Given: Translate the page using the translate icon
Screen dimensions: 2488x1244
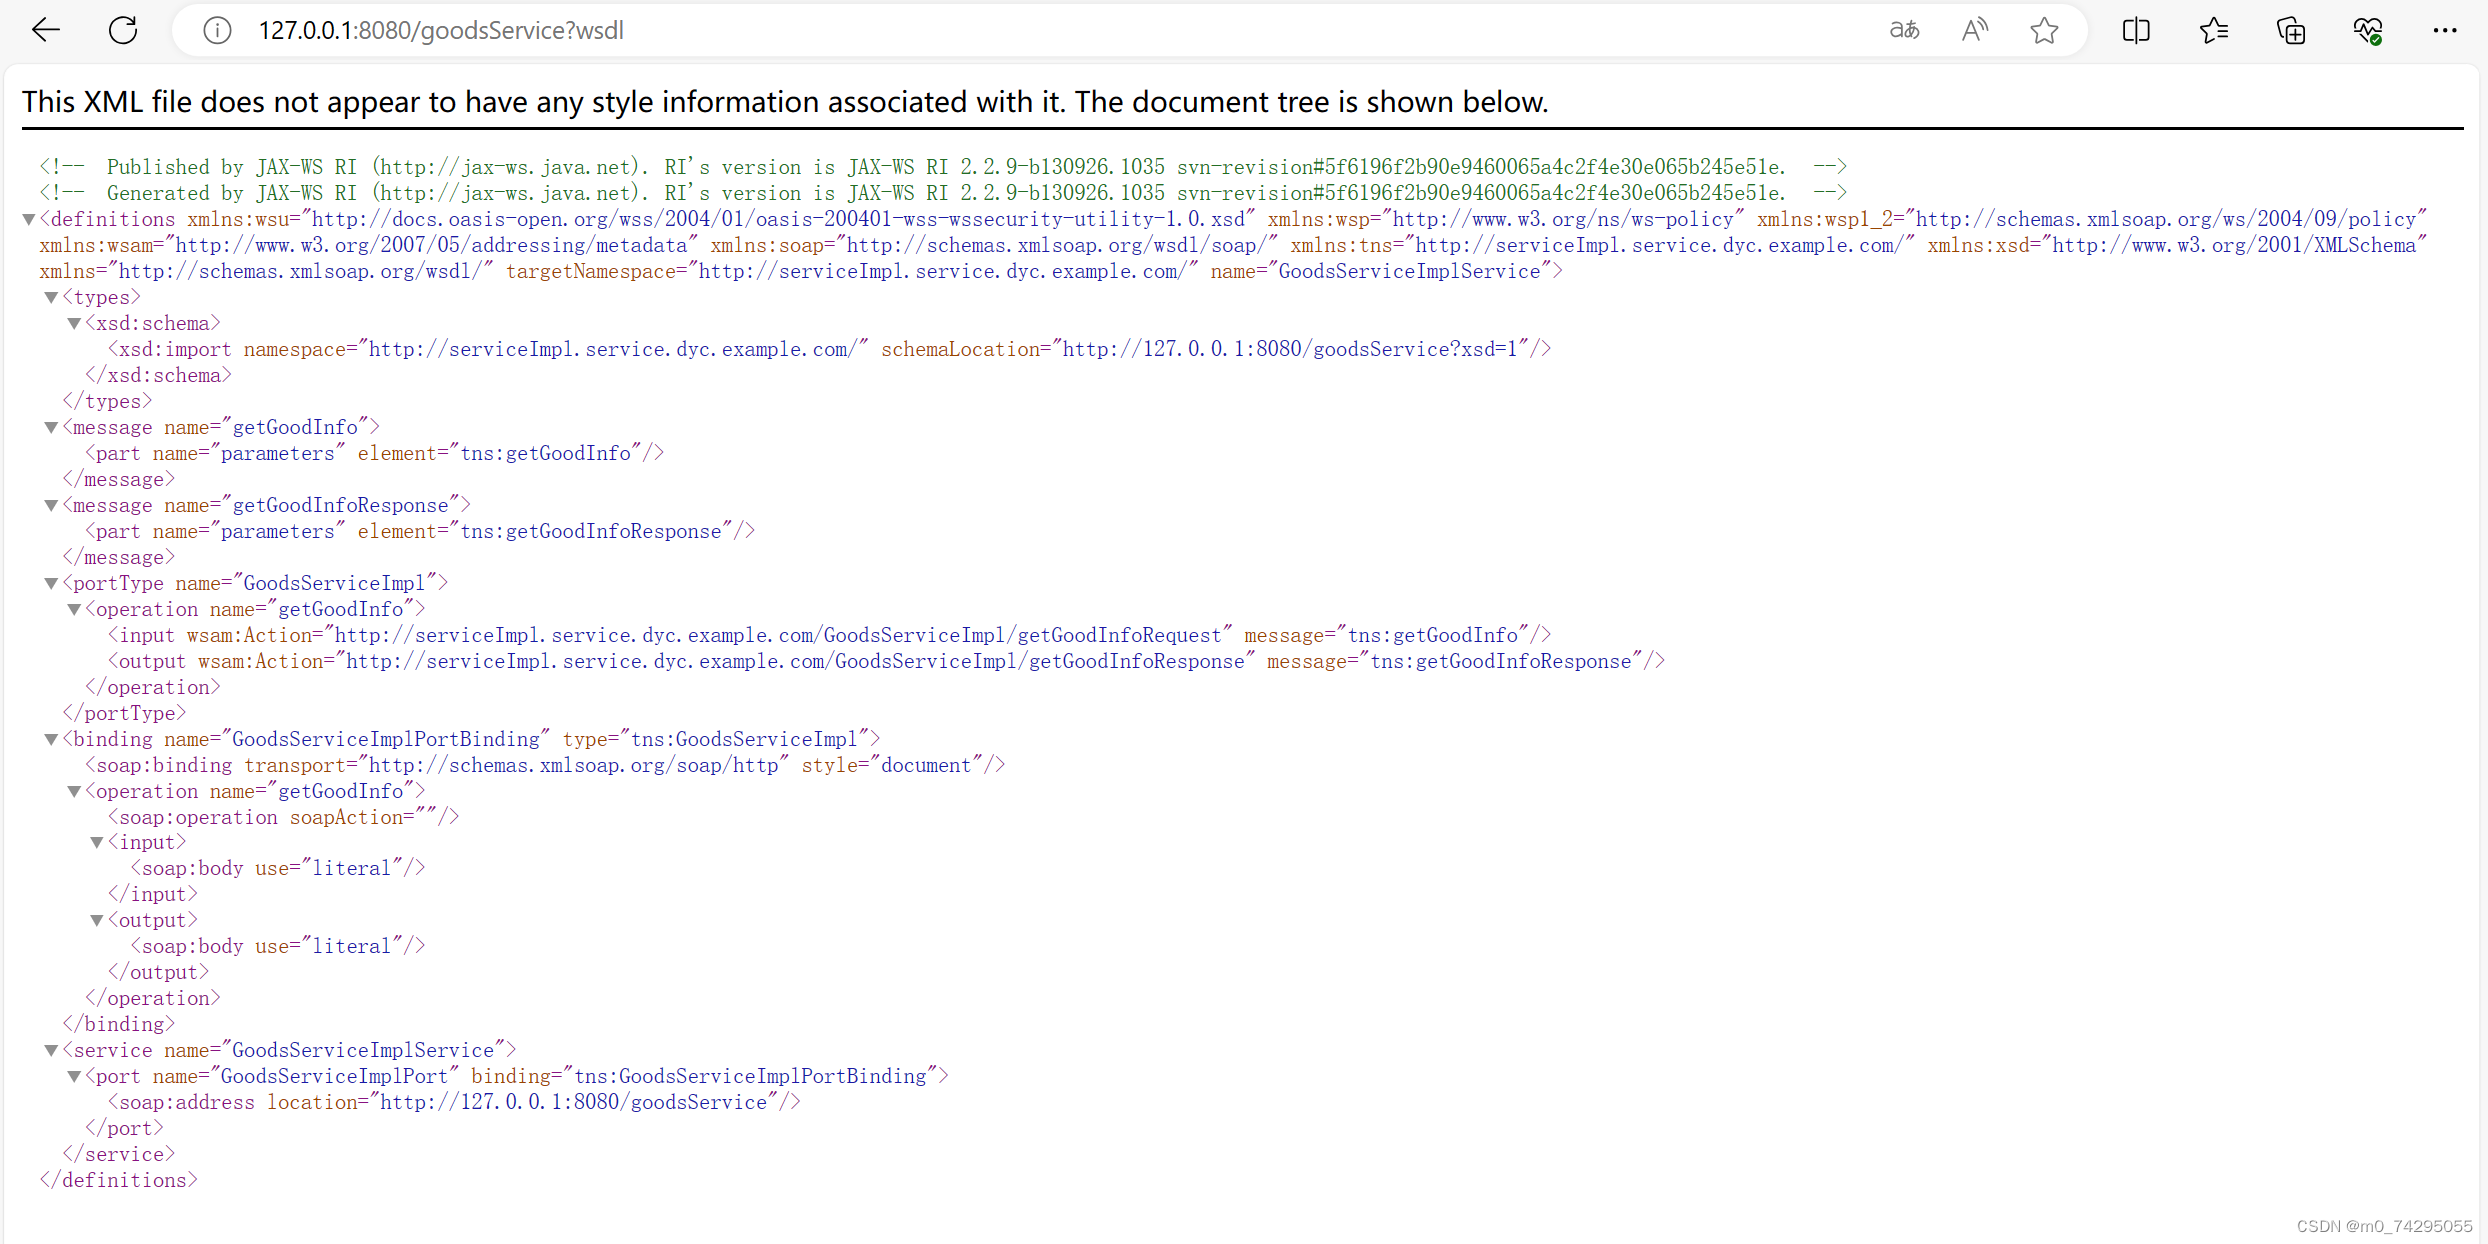Looking at the screenshot, I should [x=1903, y=30].
